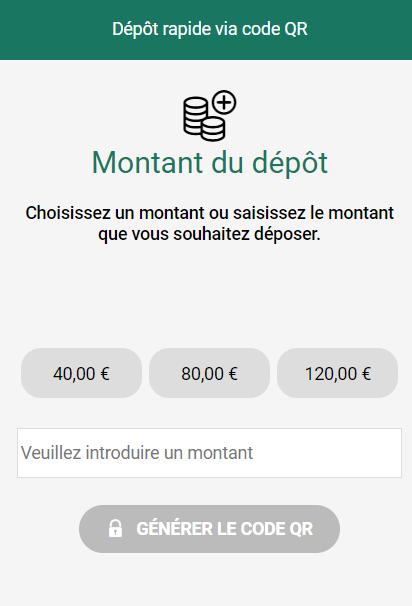Viewport: 412px width, 606px height.
Task: Click the empty right side of amount field
Action: pyautogui.click(x=329, y=453)
